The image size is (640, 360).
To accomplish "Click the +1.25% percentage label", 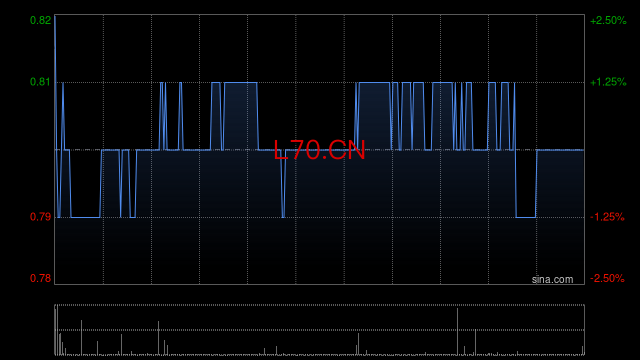I will point(608,82).
